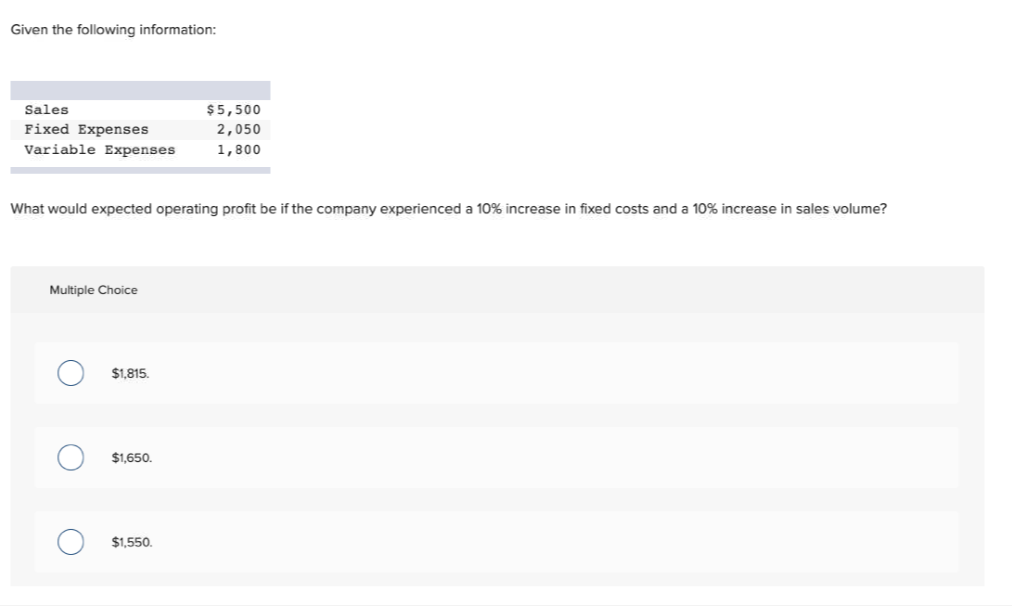Click the 'Given the following information' text
The image size is (1012, 607).
point(114,30)
